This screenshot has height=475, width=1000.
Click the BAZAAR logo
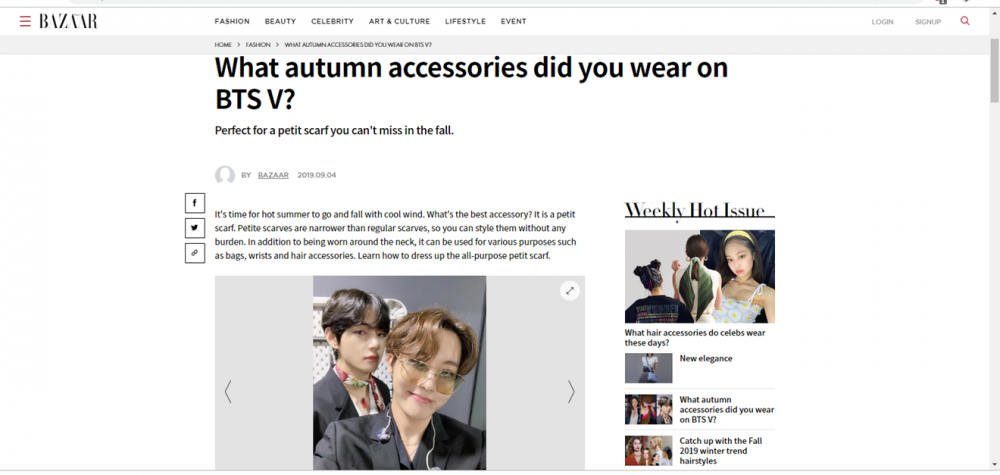click(68, 22)
